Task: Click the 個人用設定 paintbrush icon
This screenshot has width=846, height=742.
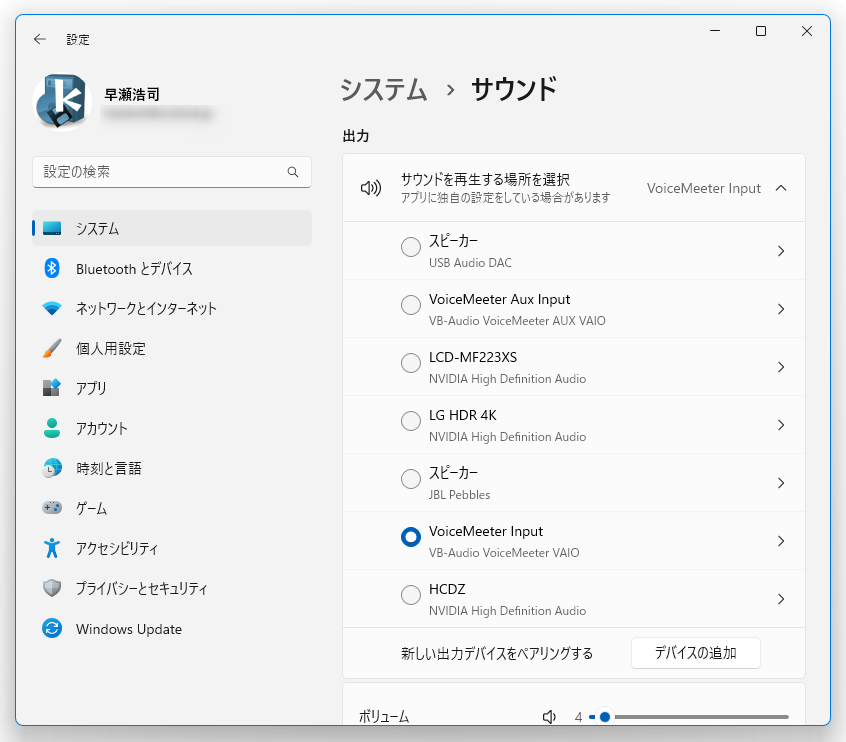Action: 52,348
